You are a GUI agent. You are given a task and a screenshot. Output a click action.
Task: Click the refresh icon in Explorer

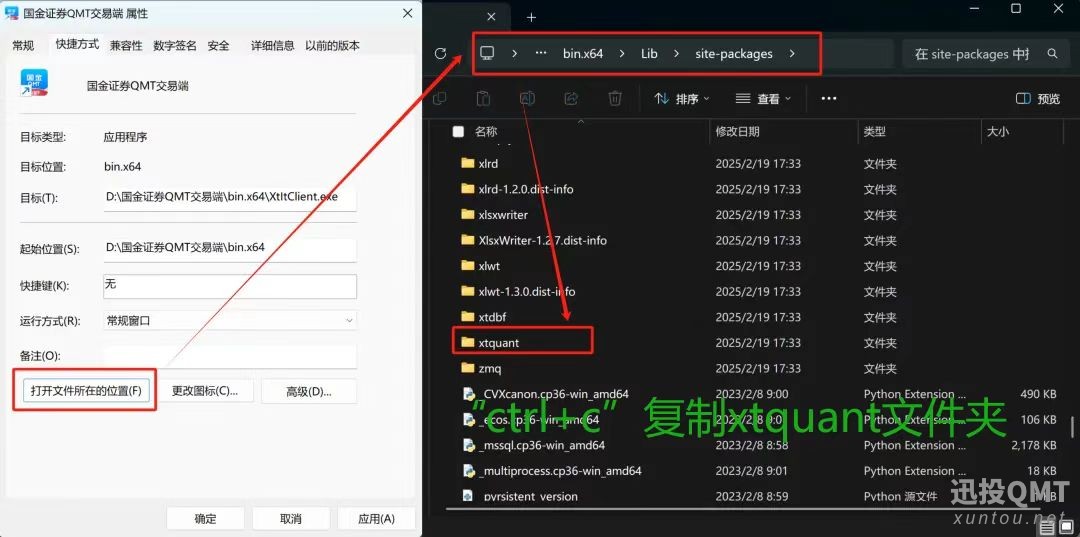441,54
